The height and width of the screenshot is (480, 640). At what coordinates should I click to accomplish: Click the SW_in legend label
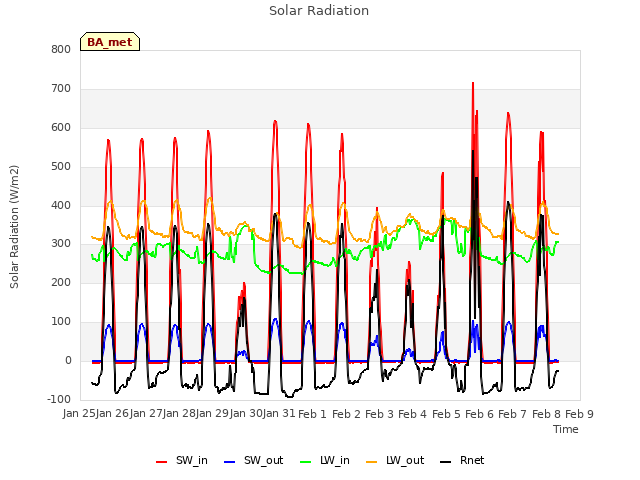click(x=191, y=460)
